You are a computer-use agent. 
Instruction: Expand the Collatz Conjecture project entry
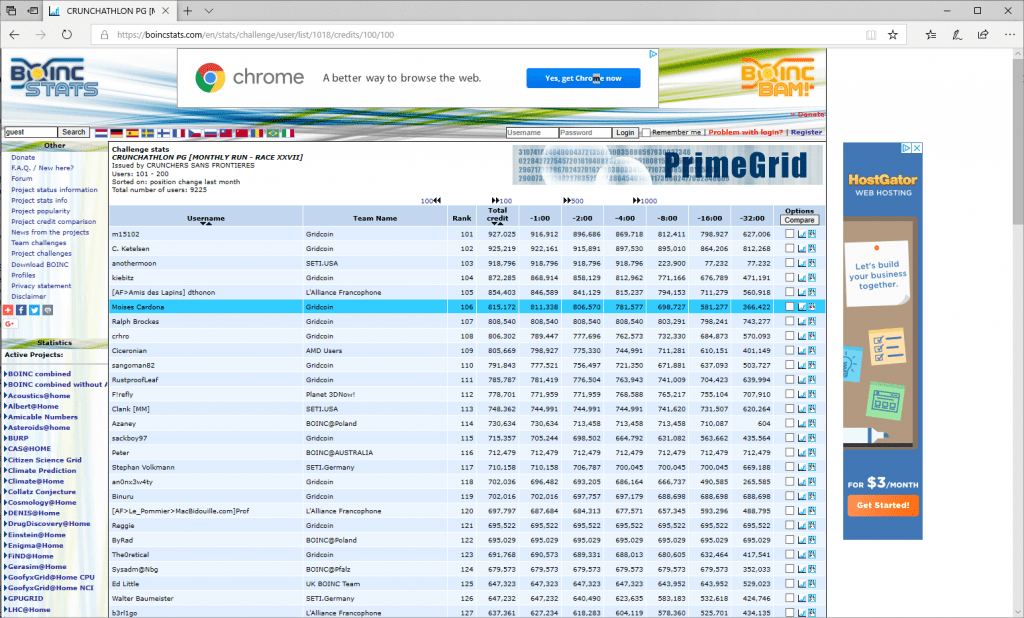point(40,492)
